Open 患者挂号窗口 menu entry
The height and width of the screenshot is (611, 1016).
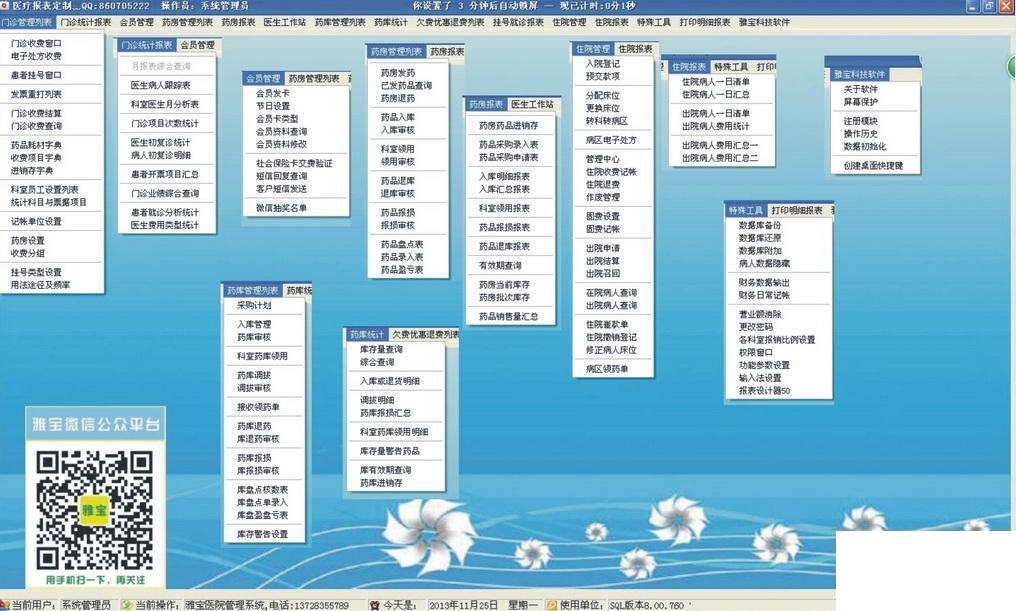tap(36, 75)
